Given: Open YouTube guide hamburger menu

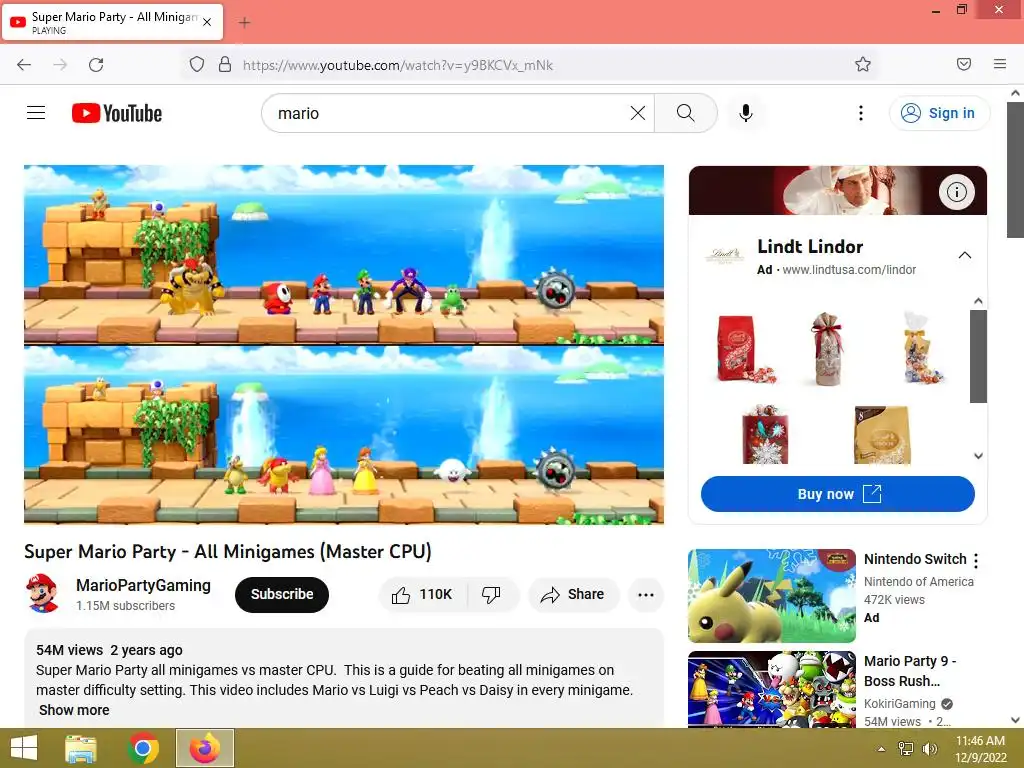Looking at the screenshot, I should [x=36, y=113].
